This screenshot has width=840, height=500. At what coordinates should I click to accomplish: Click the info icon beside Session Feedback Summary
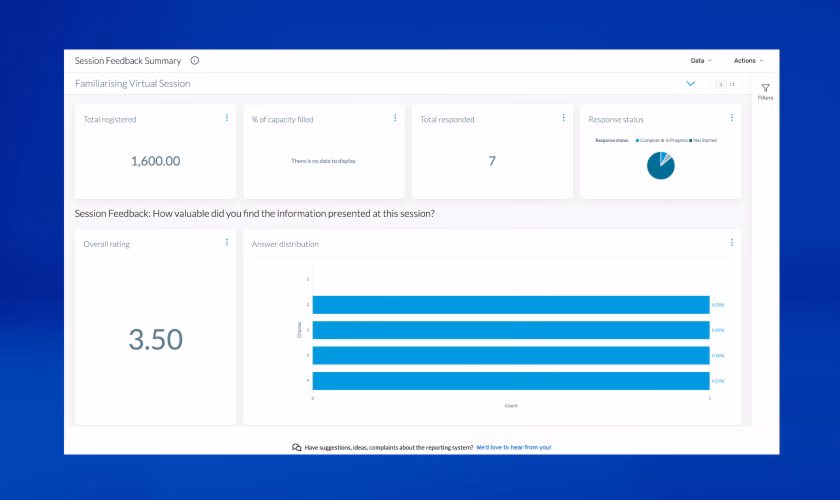click(194, 61)
